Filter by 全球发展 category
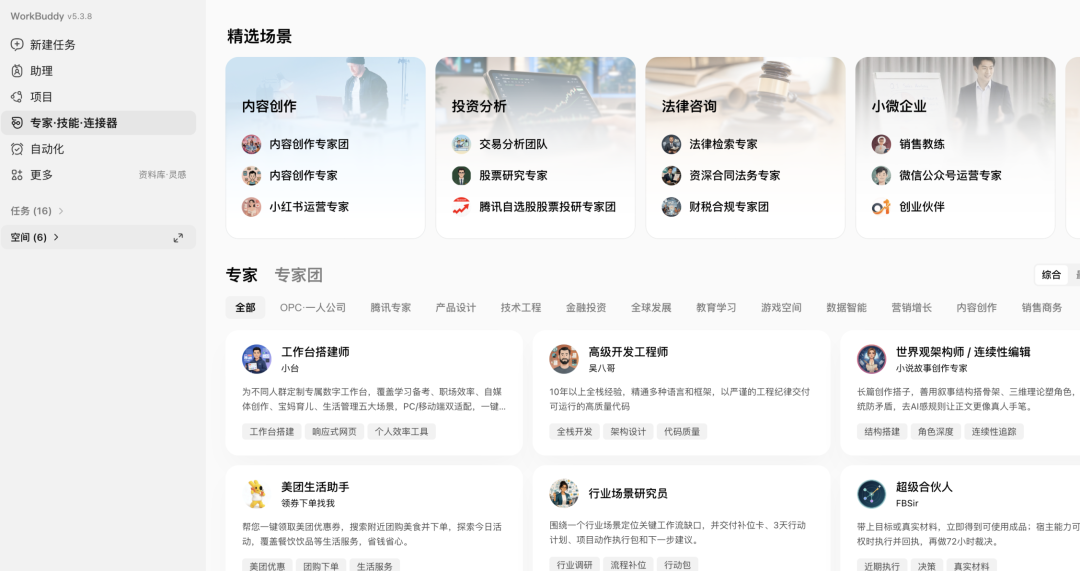 (x=651, y=308)
